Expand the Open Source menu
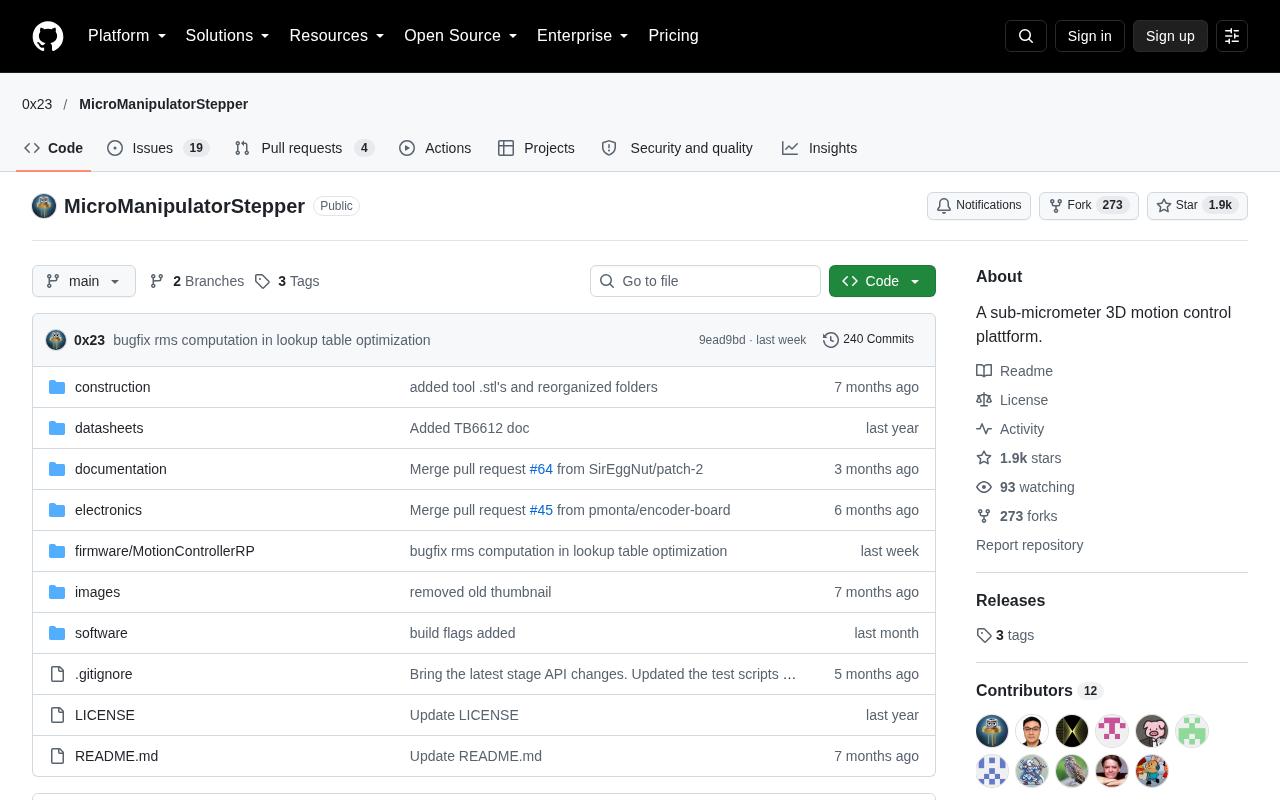This screenshot has height=800, width=1280. (x=461, y=36)
